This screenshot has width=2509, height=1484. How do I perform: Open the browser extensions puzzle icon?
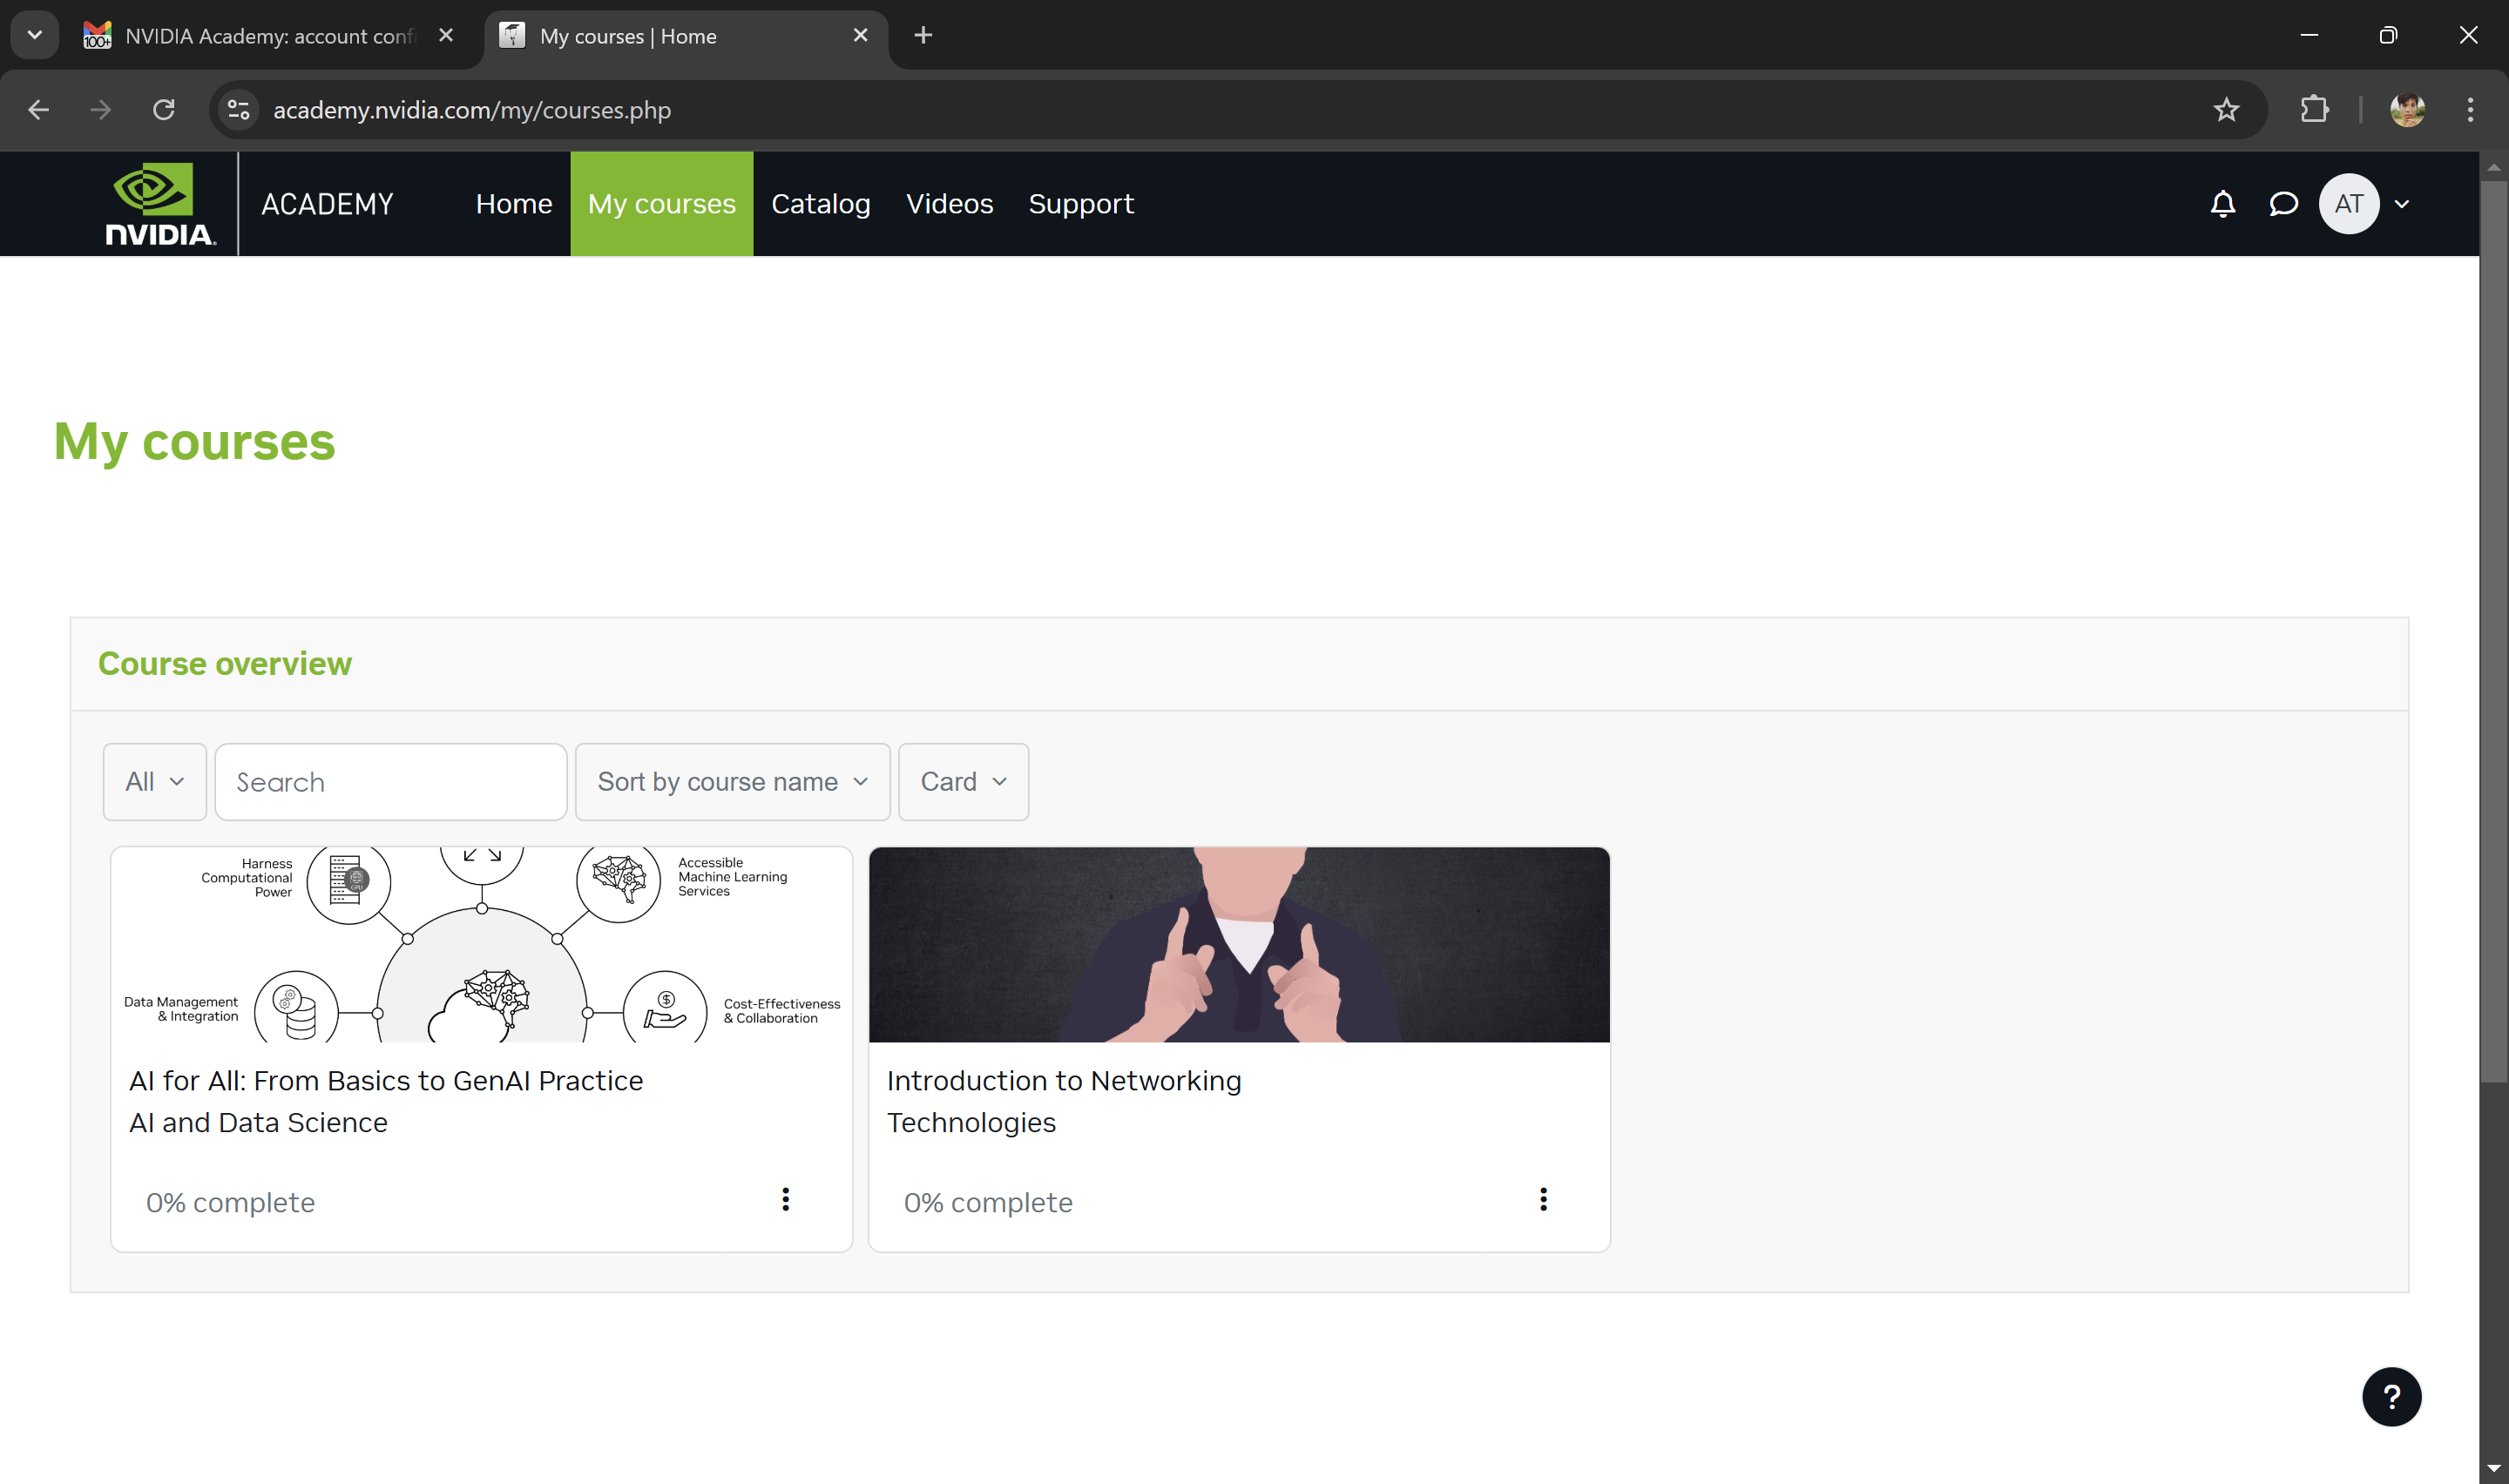(2314, 109)
